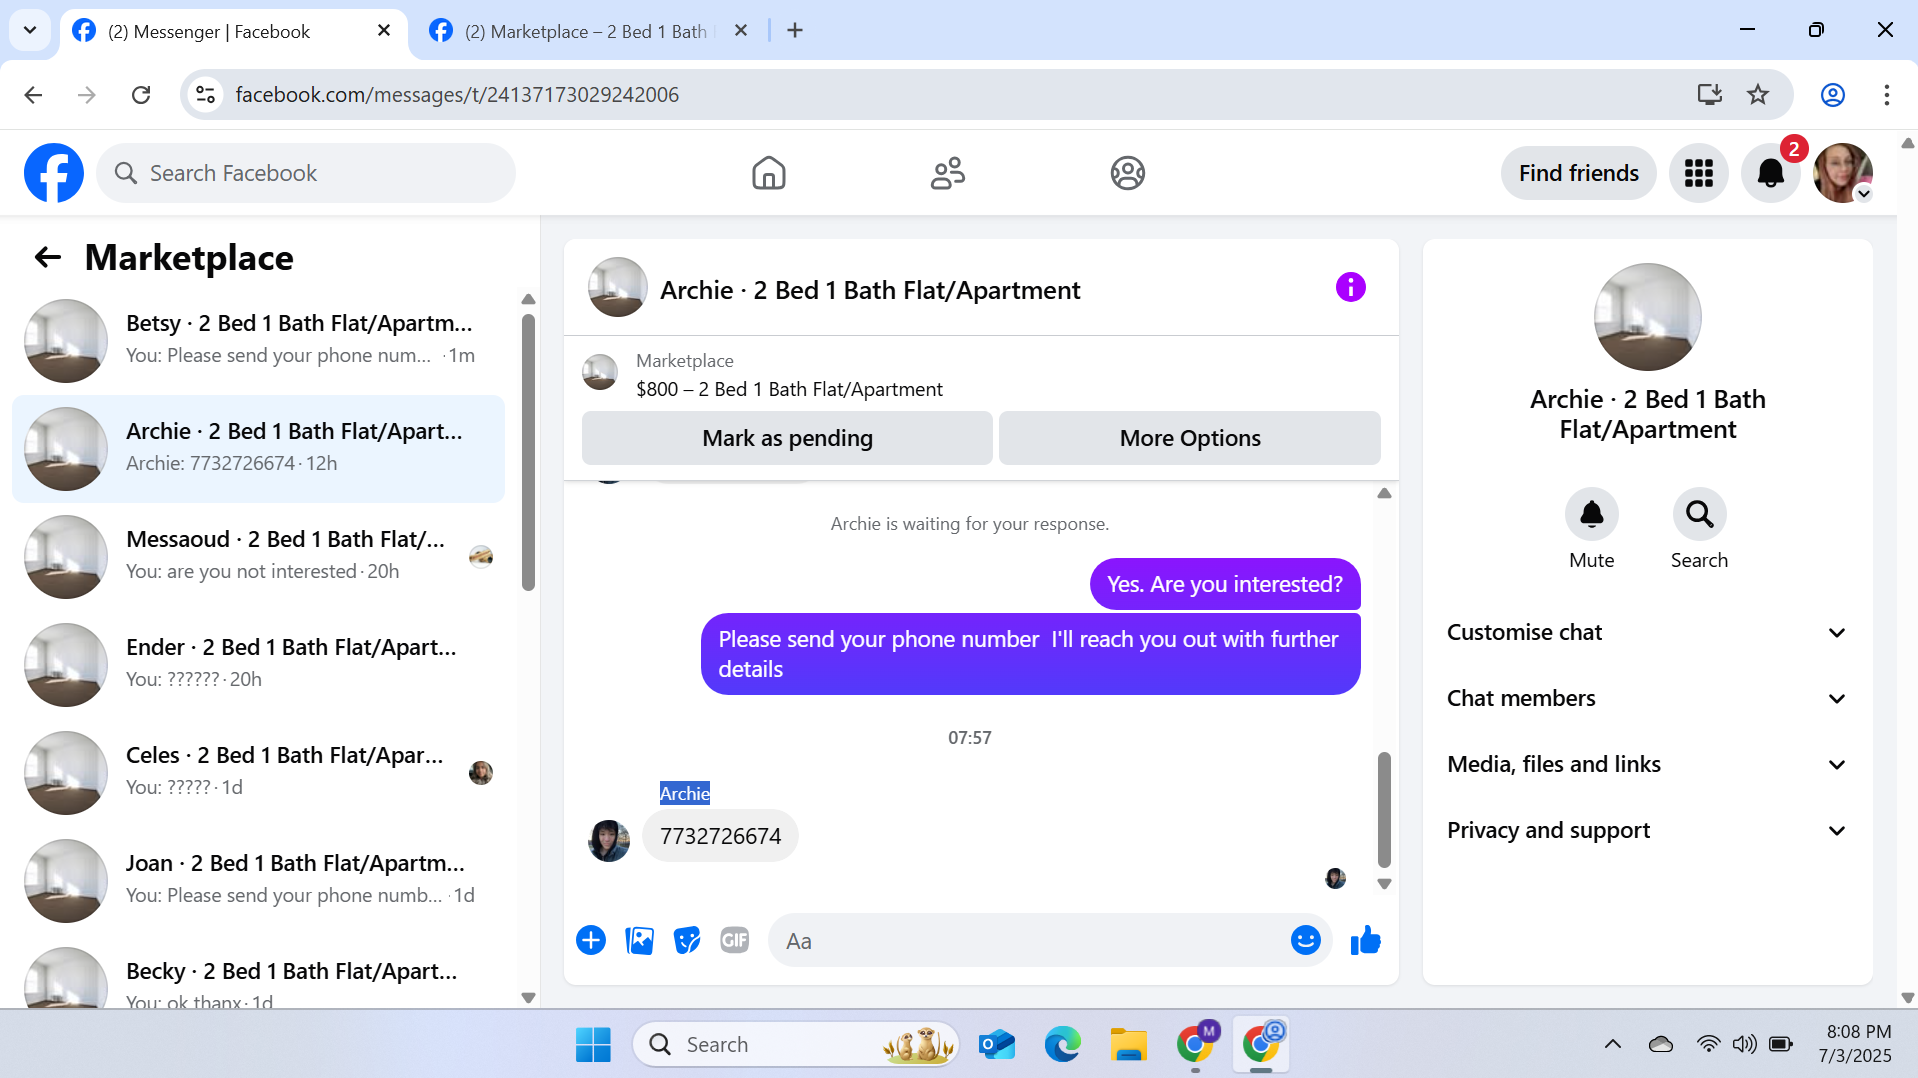Open Betsy's 2 Bed 1 Bath conversation
This screenshot has height=1078, width=1918.
click(x=258, y=340)
